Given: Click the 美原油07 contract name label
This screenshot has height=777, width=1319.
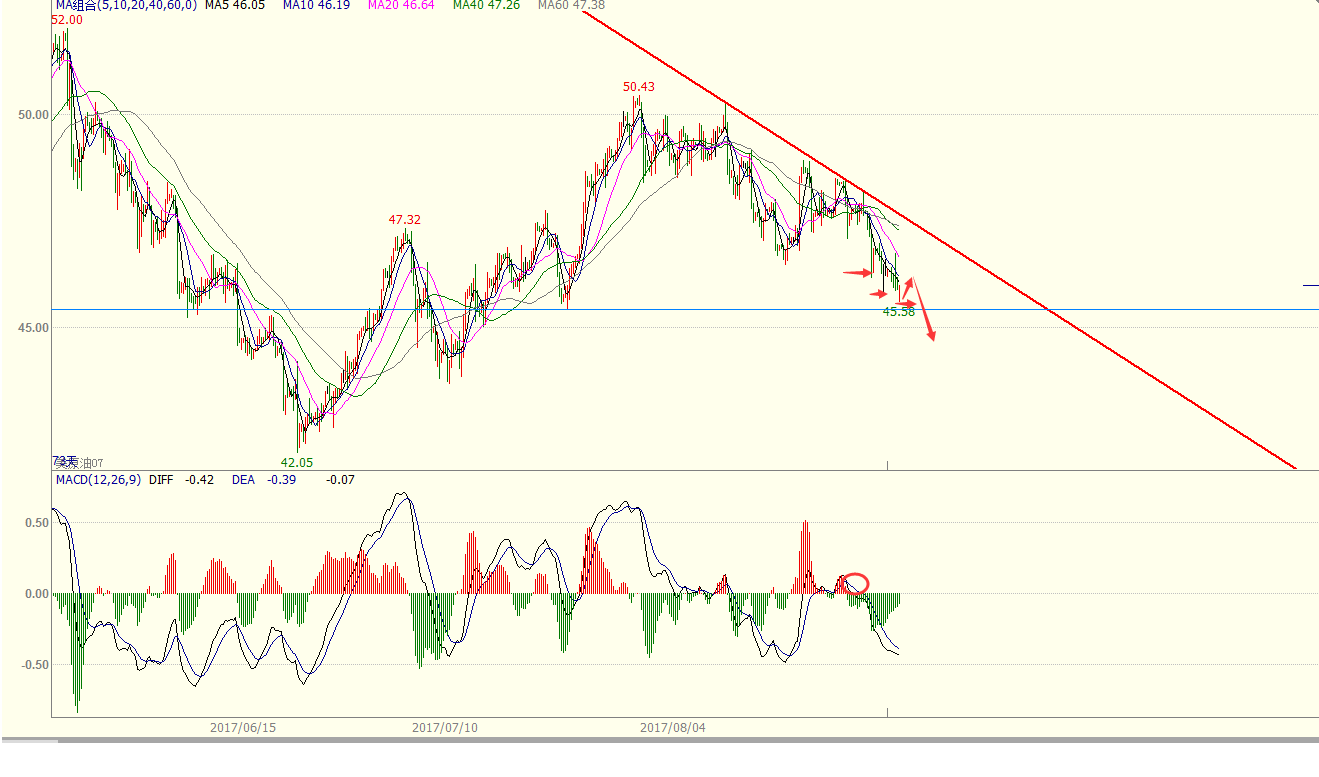Looking at the screenshot, I should click(78, 462).
